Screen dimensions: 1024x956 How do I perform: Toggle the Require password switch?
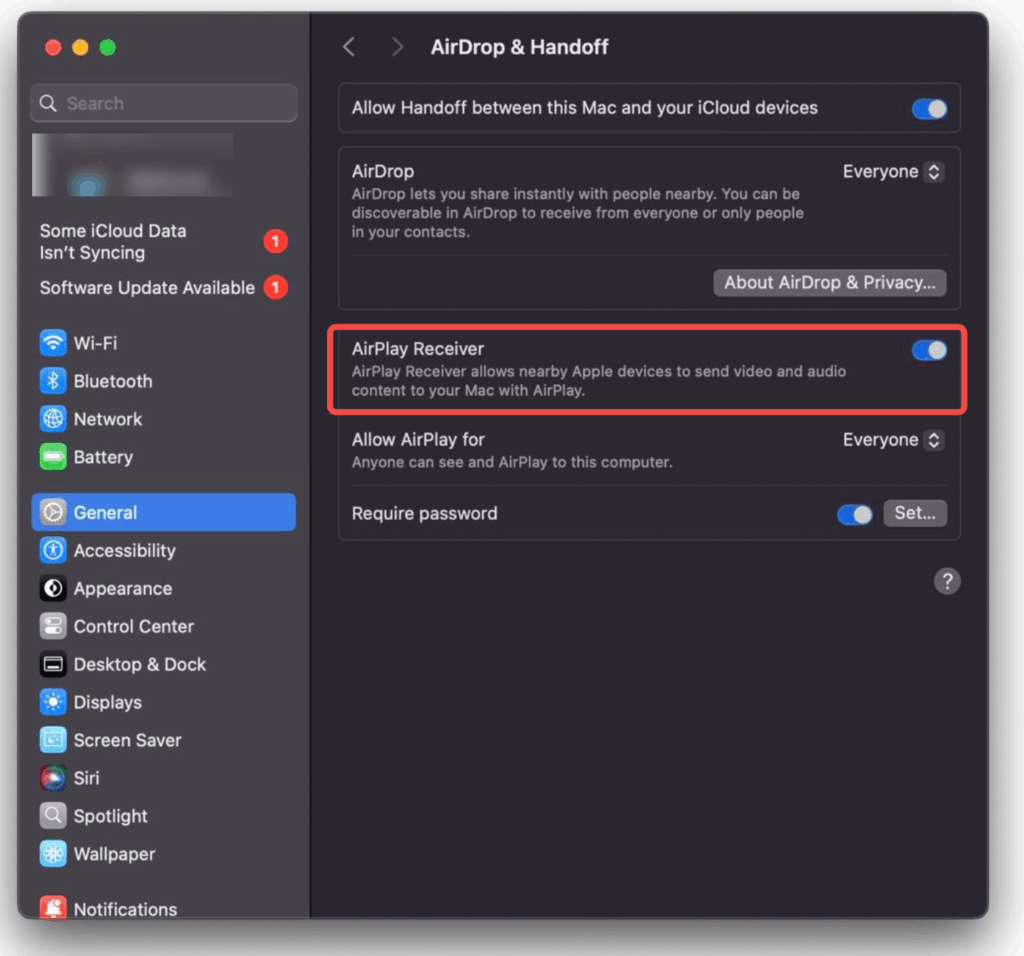coord(855,514)
